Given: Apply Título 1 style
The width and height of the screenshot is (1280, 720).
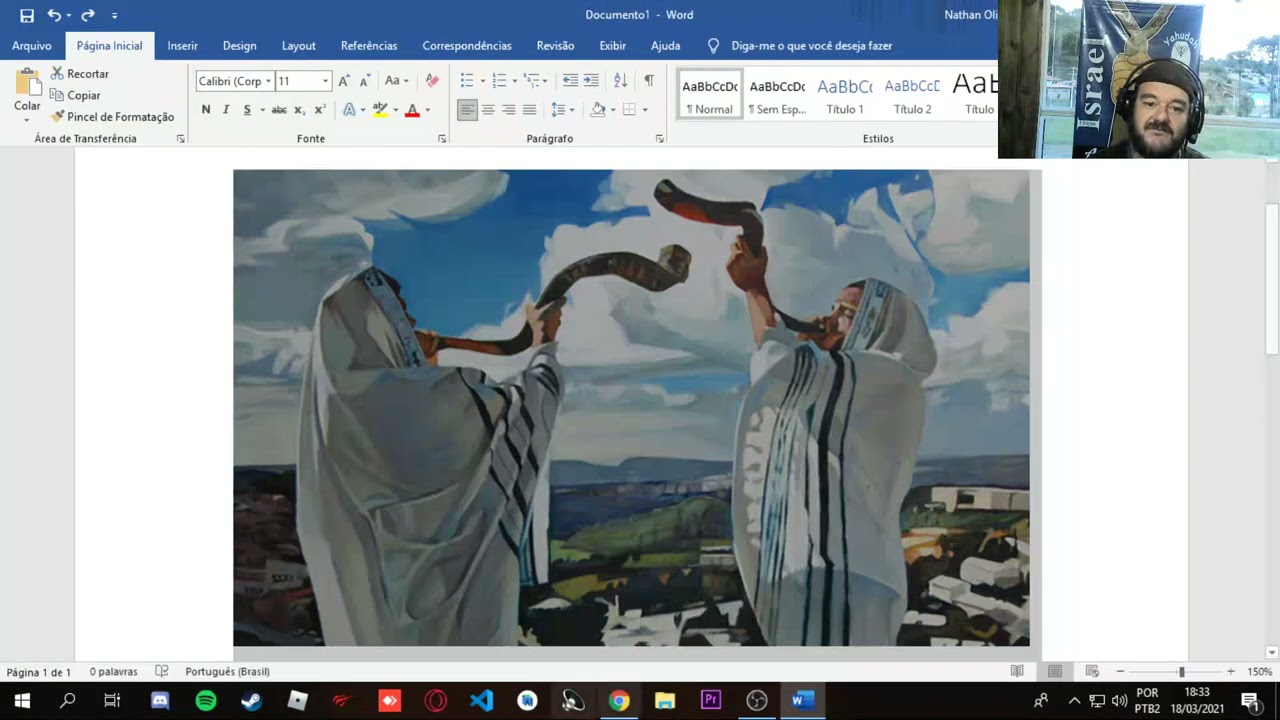Looking at the screenshot, I should (x=845, y=94).
